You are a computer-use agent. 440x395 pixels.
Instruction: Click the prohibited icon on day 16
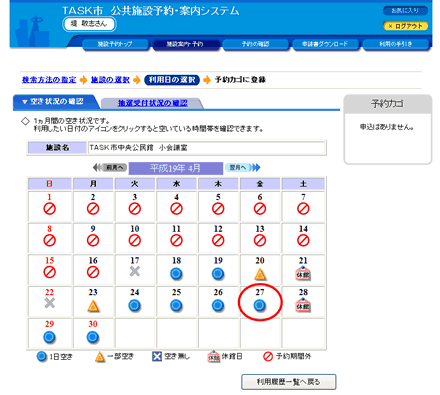pos(93,272)
